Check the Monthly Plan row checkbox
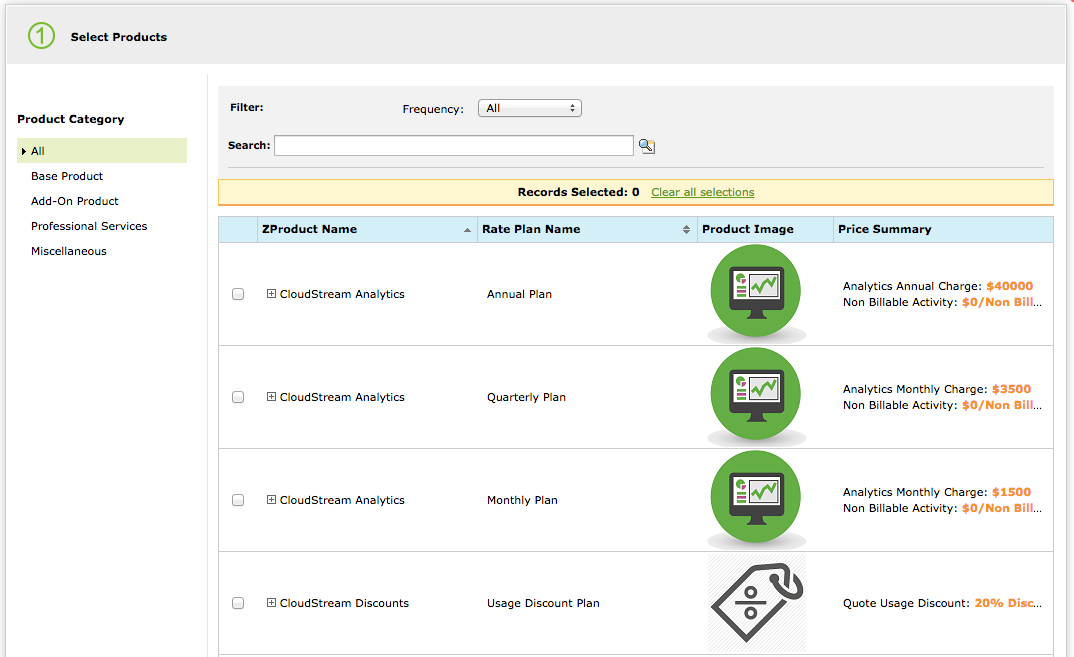 (x=238, y=500)
